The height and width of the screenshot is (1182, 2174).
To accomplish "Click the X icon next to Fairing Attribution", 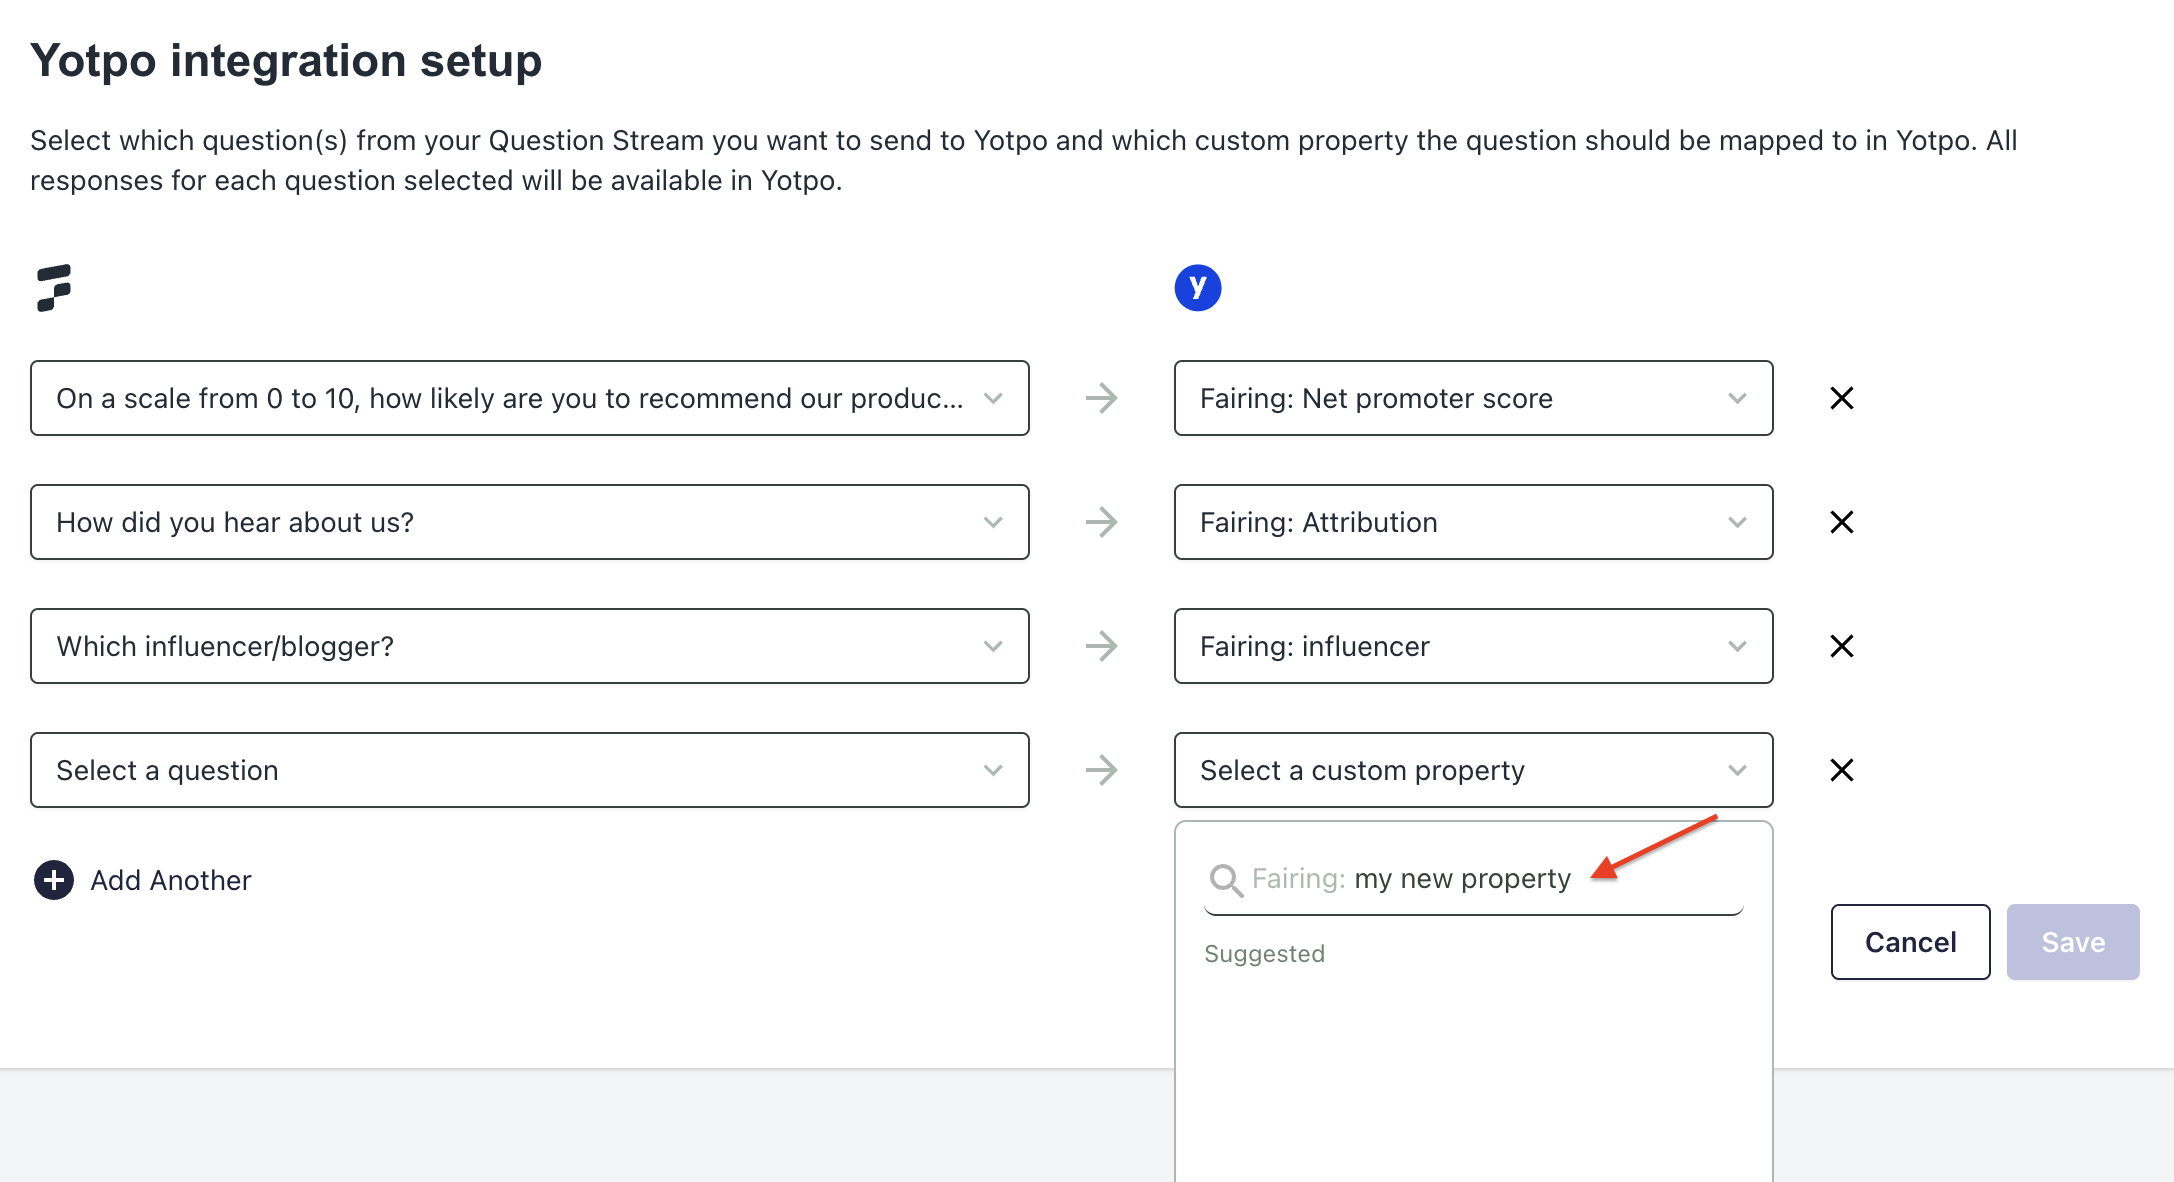I will point(1841,523).
